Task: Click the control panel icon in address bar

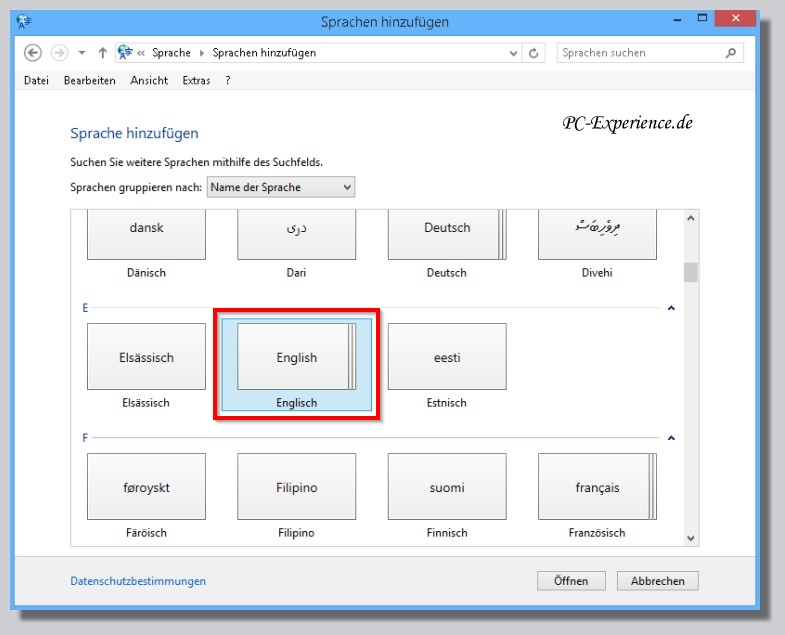Action: tap(125, 53)
